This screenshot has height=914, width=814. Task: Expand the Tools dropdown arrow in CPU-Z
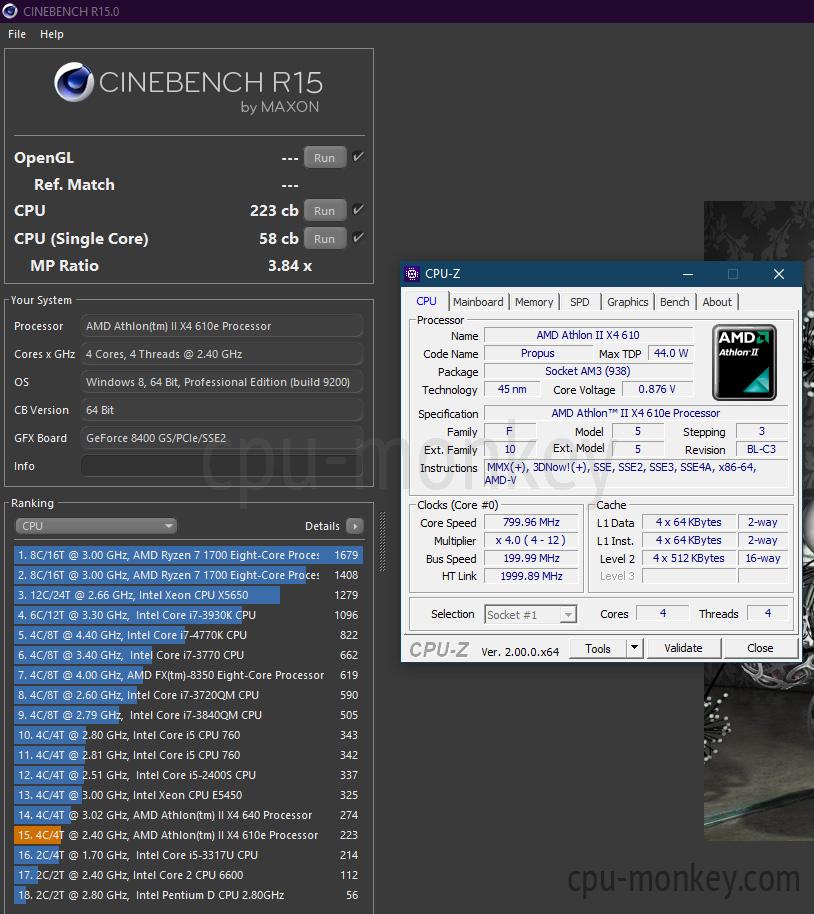(x=634, y=648)
